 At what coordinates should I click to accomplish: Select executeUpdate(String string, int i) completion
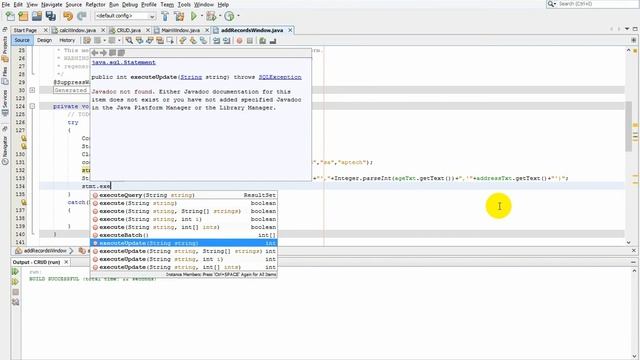[x=184, y=259]
